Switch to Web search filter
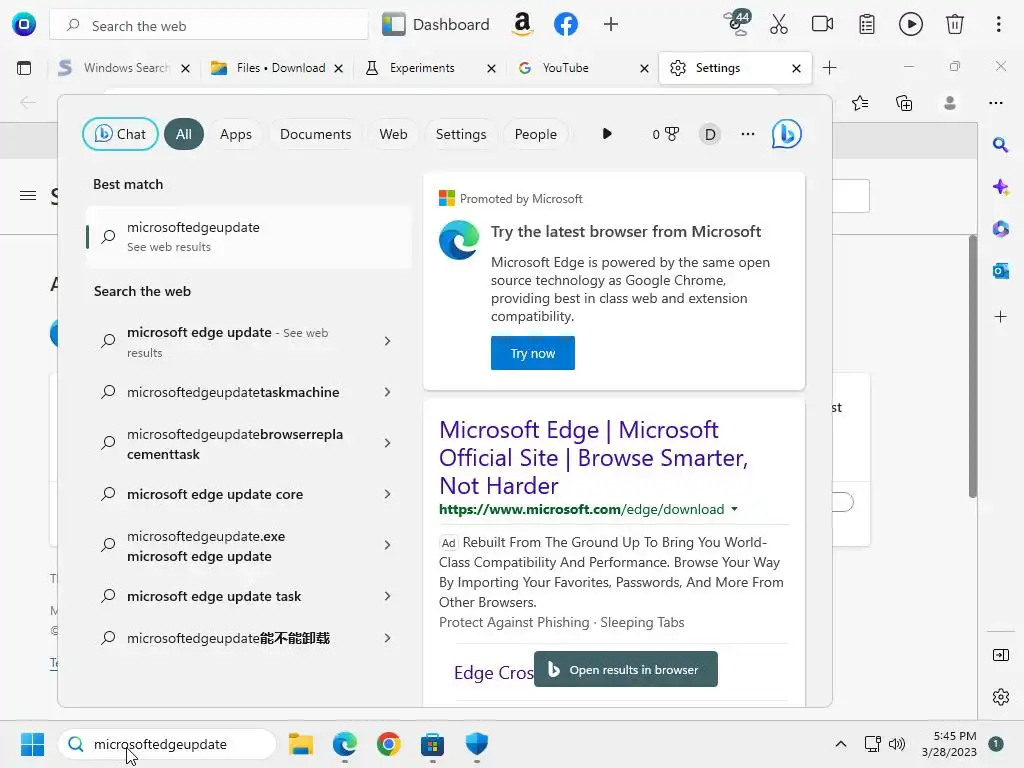Image resolution: width=1024 pixels, height=768 pixels. (x=393, y=134)
